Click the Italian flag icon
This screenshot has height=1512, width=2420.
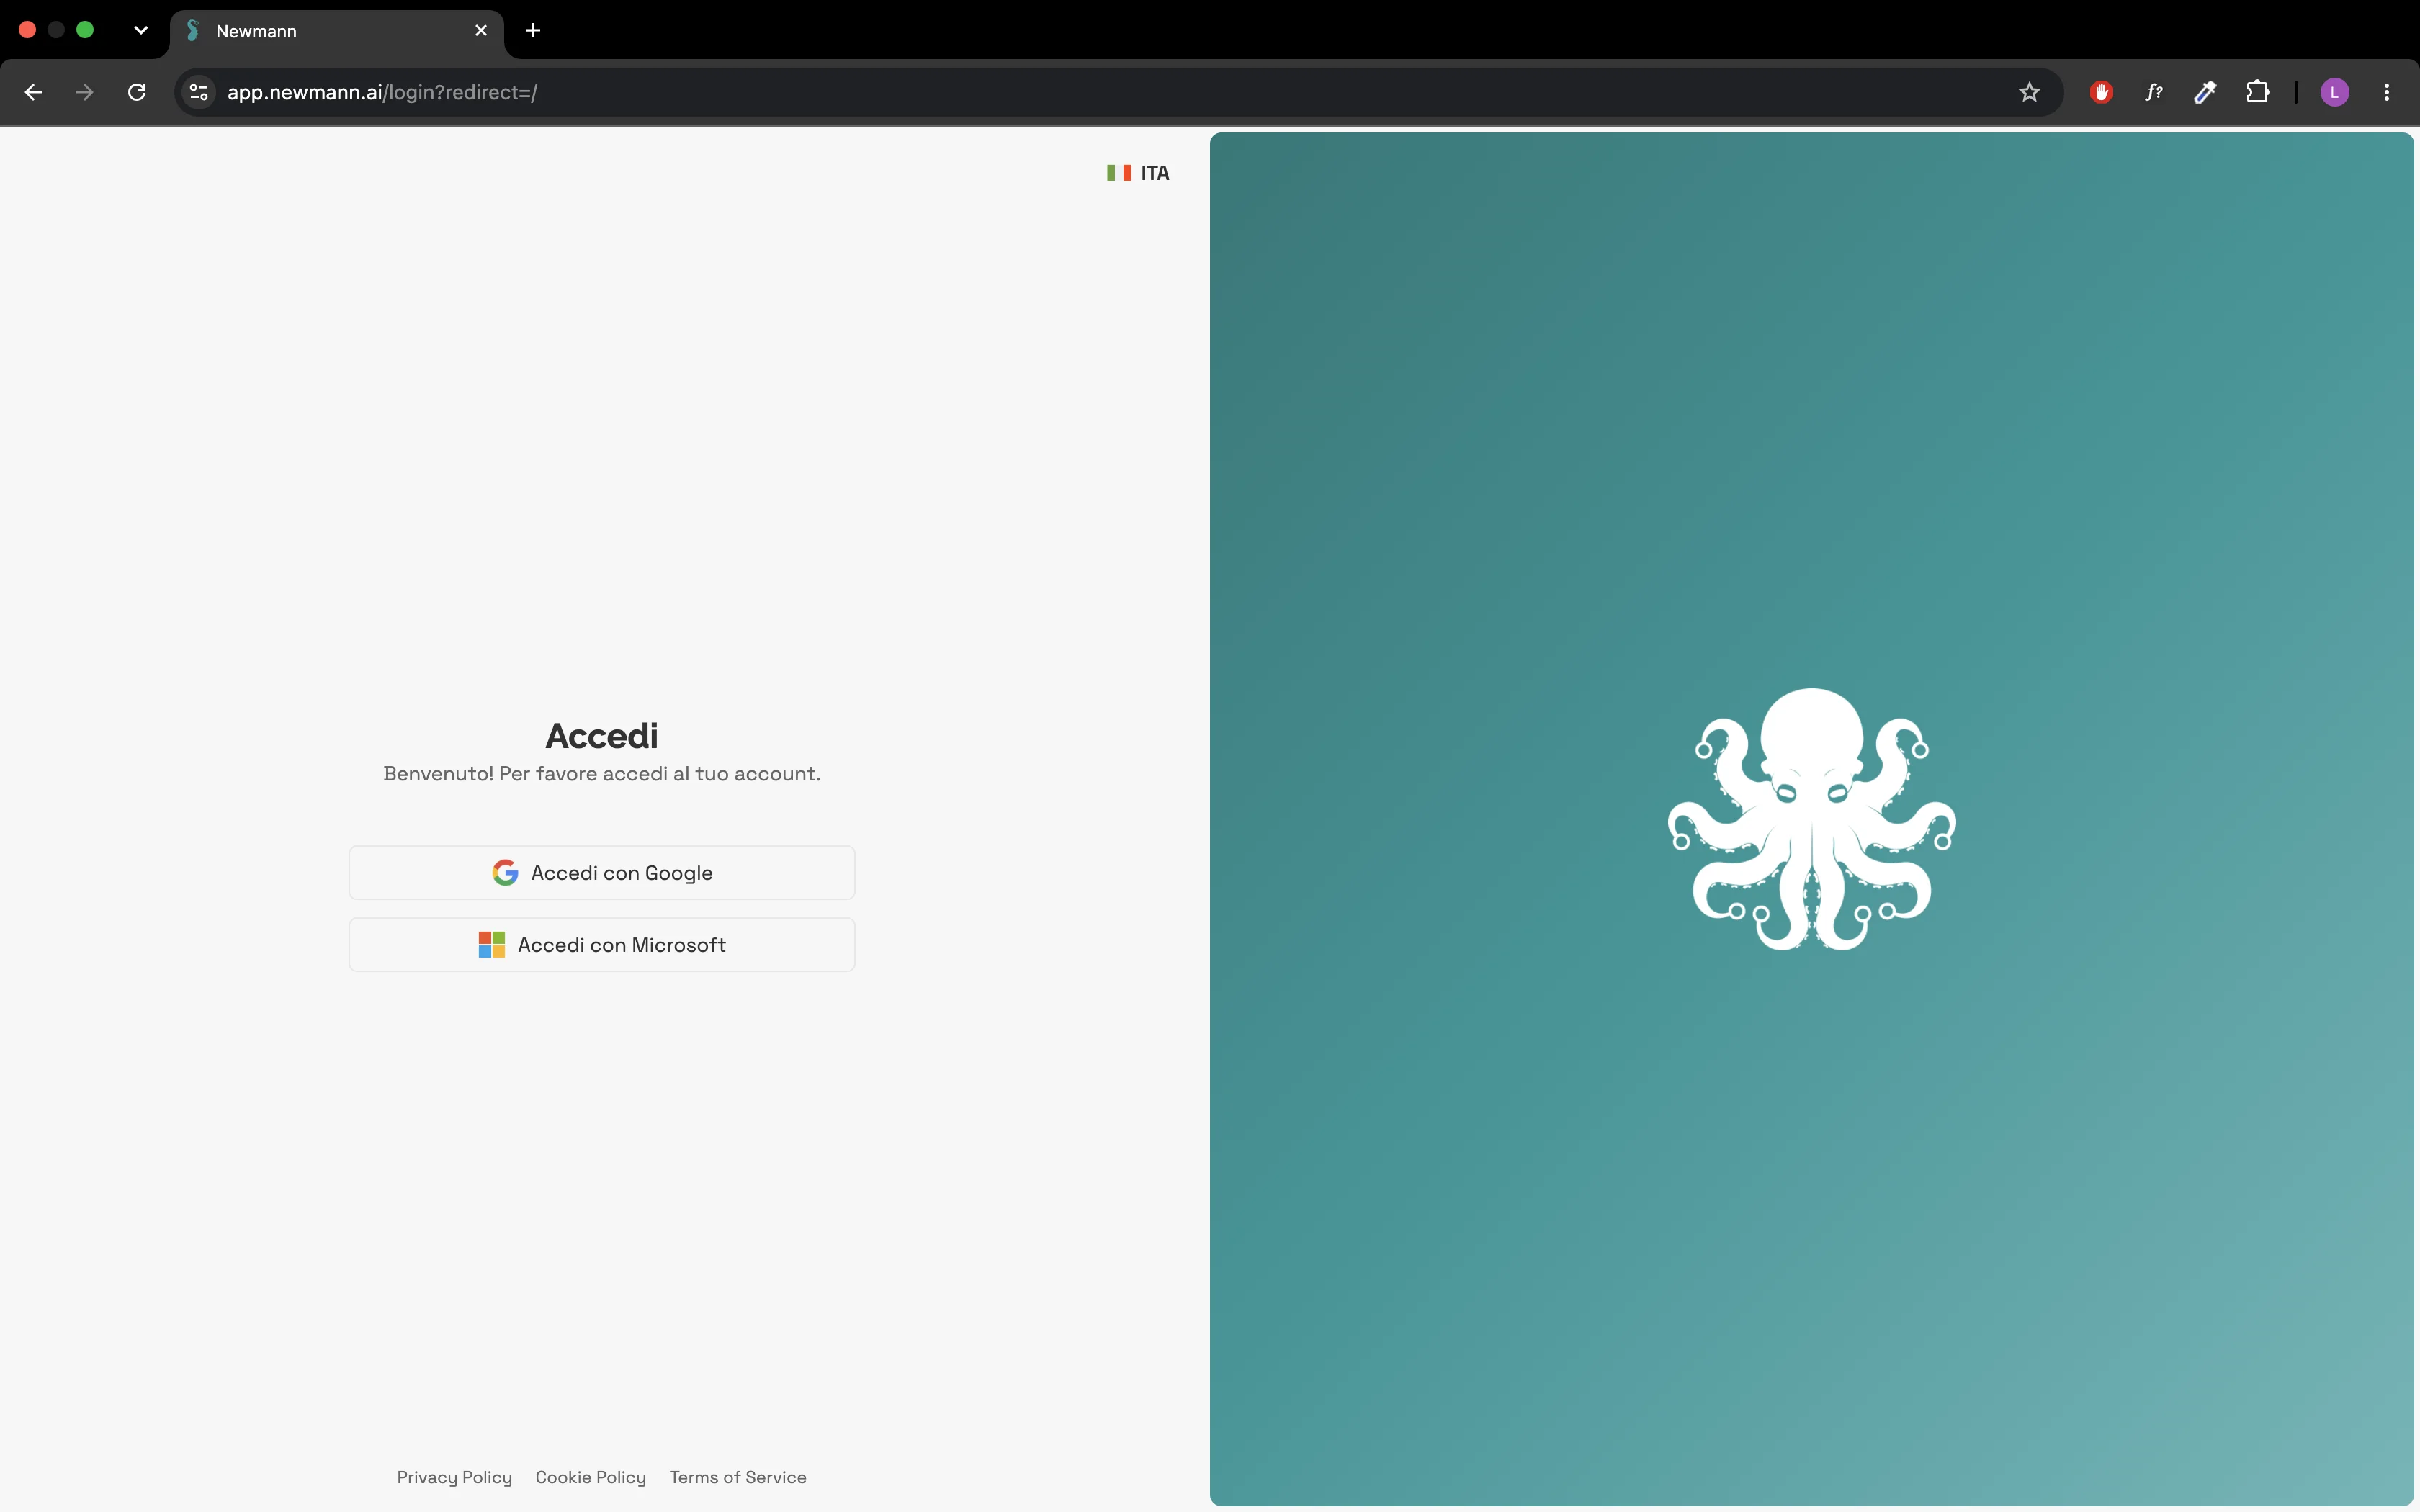tap(1119, 173)
